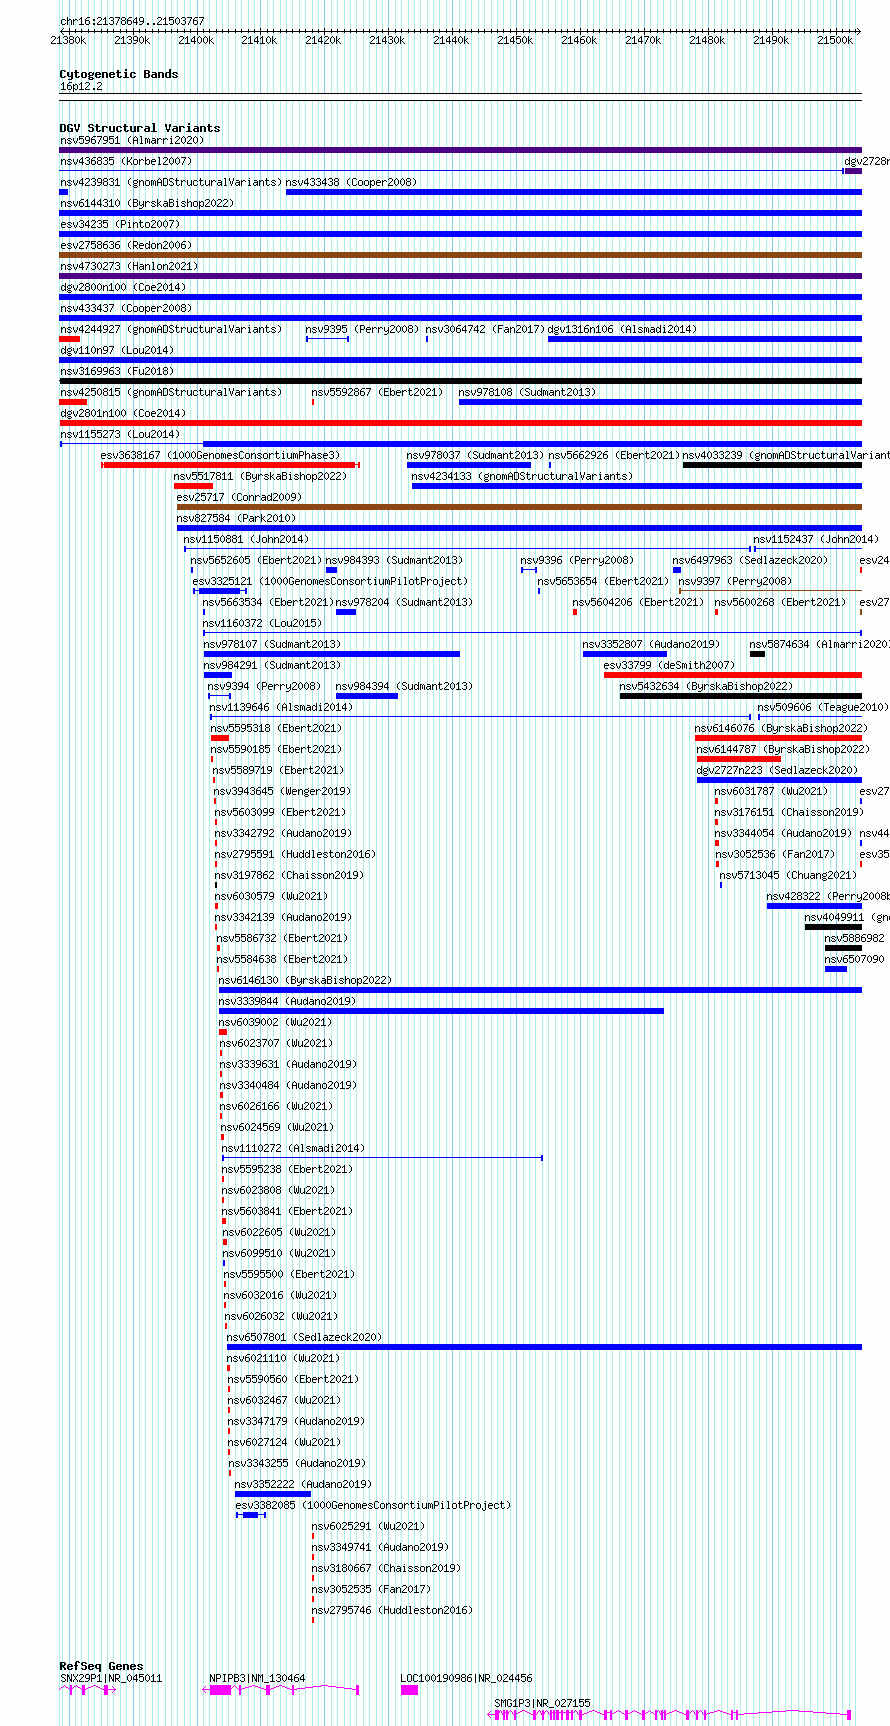
Task: Select nsv3352807 (Audano2019) label
Action: [x=651, y=644]
